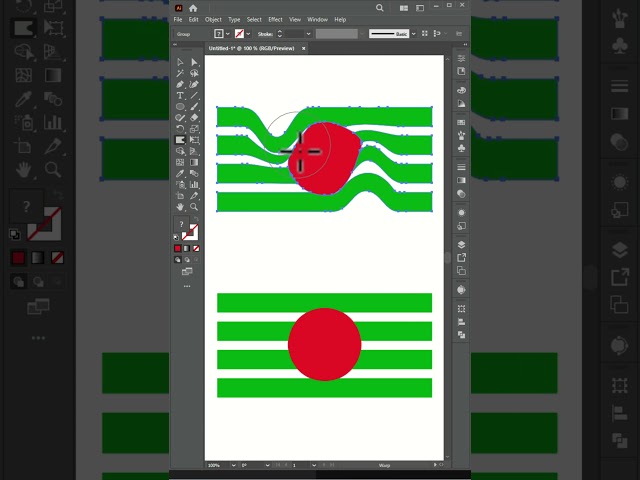The image size is (640, 480).
Task: Select the active Warp tool
Action: tap(180, 140)
